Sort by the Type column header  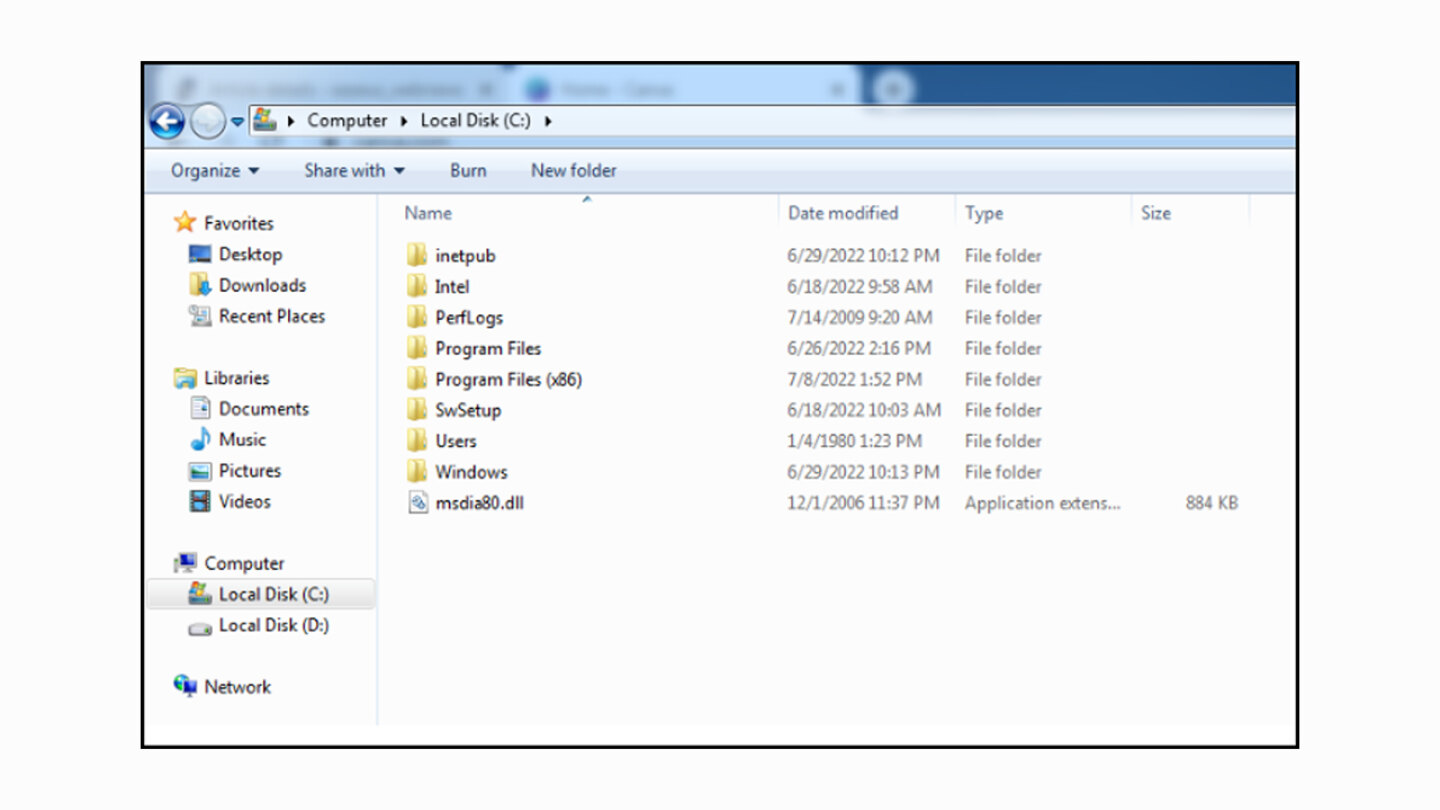coord(984,213)
